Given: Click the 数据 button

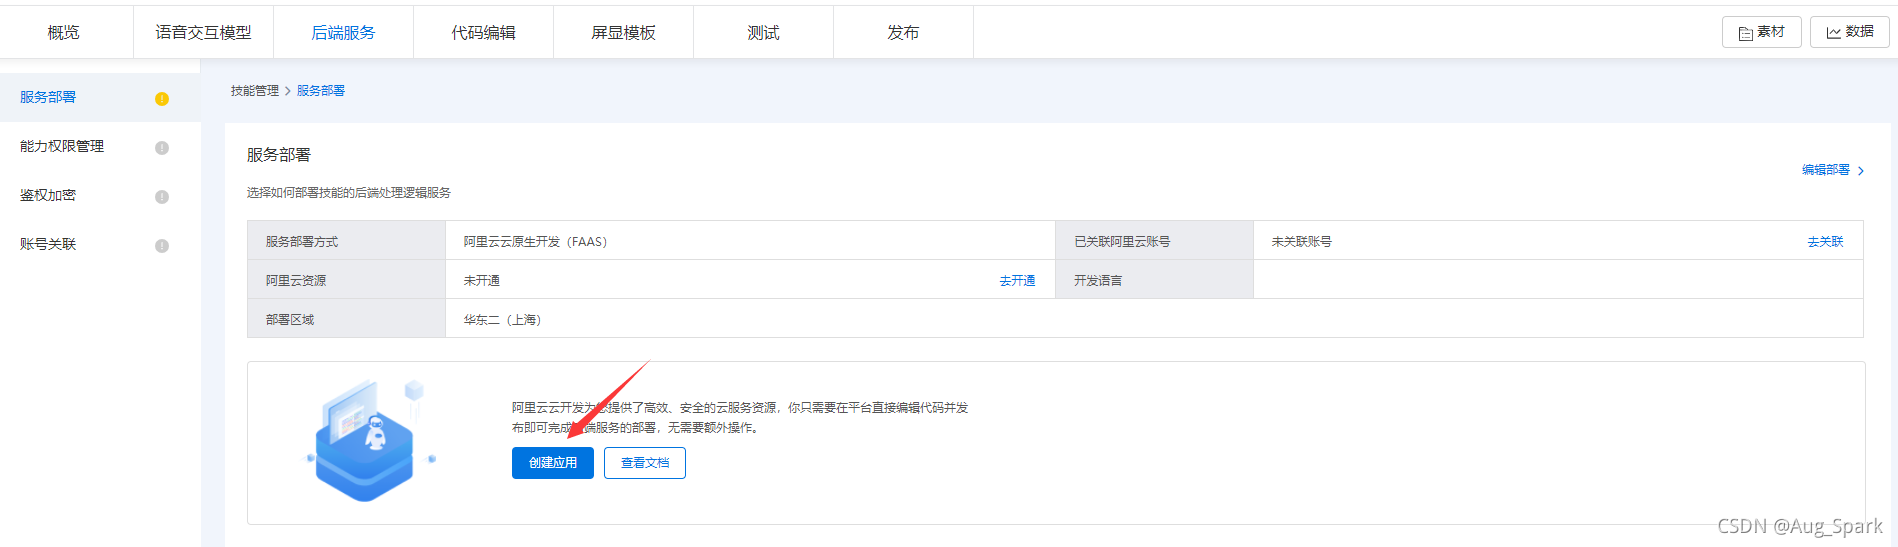Looking at the screenshot, I should 1850,32.
